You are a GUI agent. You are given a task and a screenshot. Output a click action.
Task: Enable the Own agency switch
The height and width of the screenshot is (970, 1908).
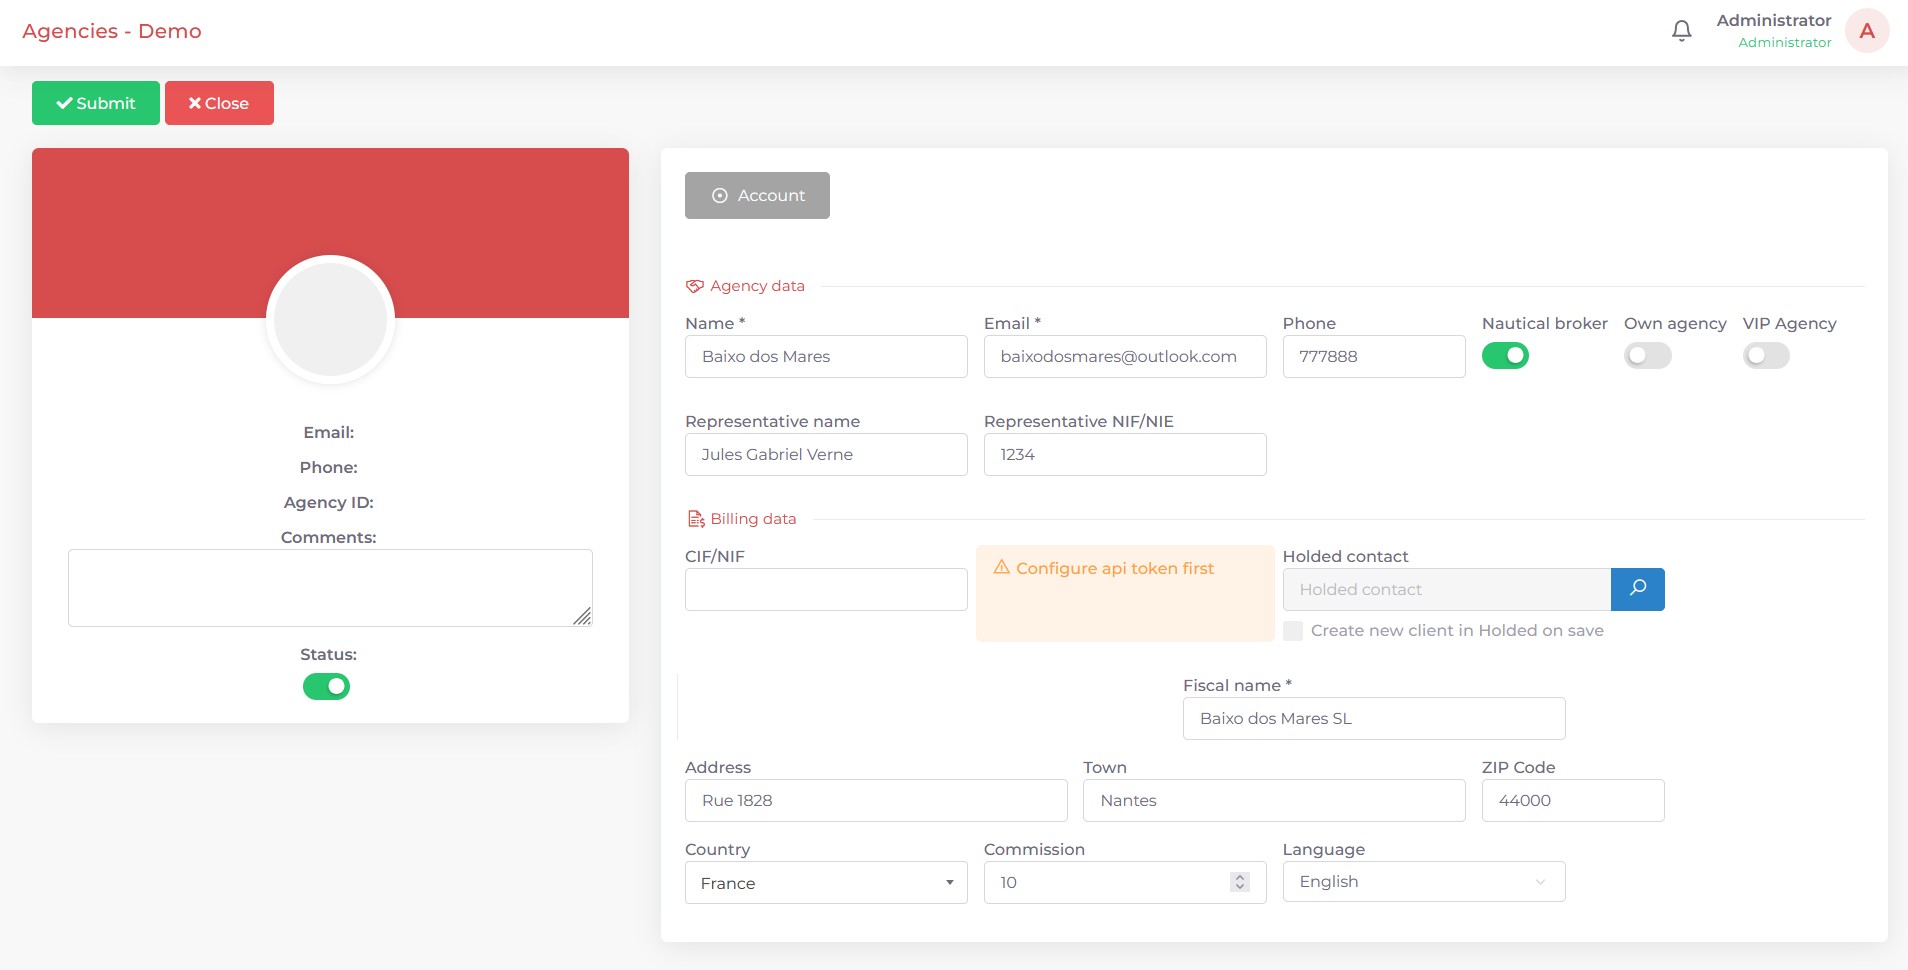coord(1647,355)
